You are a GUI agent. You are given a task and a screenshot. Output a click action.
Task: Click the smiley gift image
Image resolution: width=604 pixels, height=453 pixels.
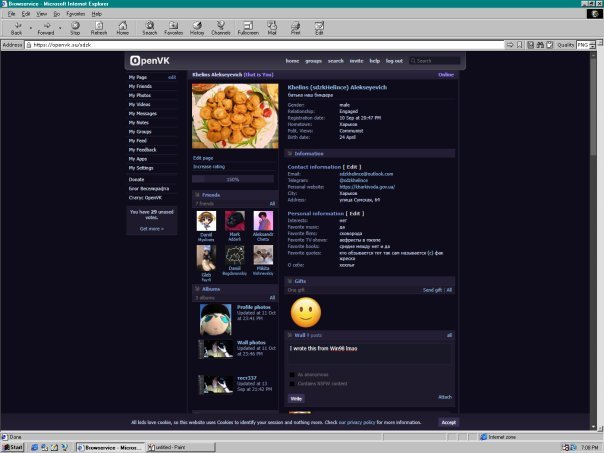click(x=306, y=312)
